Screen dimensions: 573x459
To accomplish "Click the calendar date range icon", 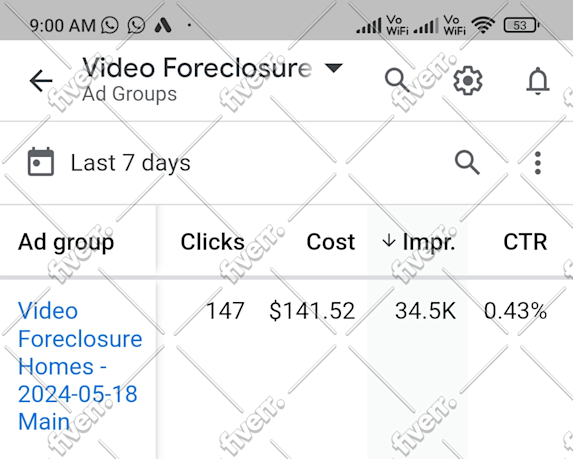I will pyautogui.click(x=41, y=162).
